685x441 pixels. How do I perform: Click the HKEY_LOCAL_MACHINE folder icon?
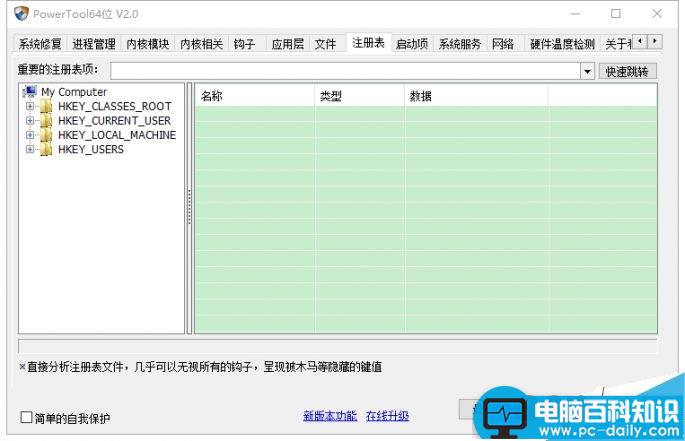46,135
